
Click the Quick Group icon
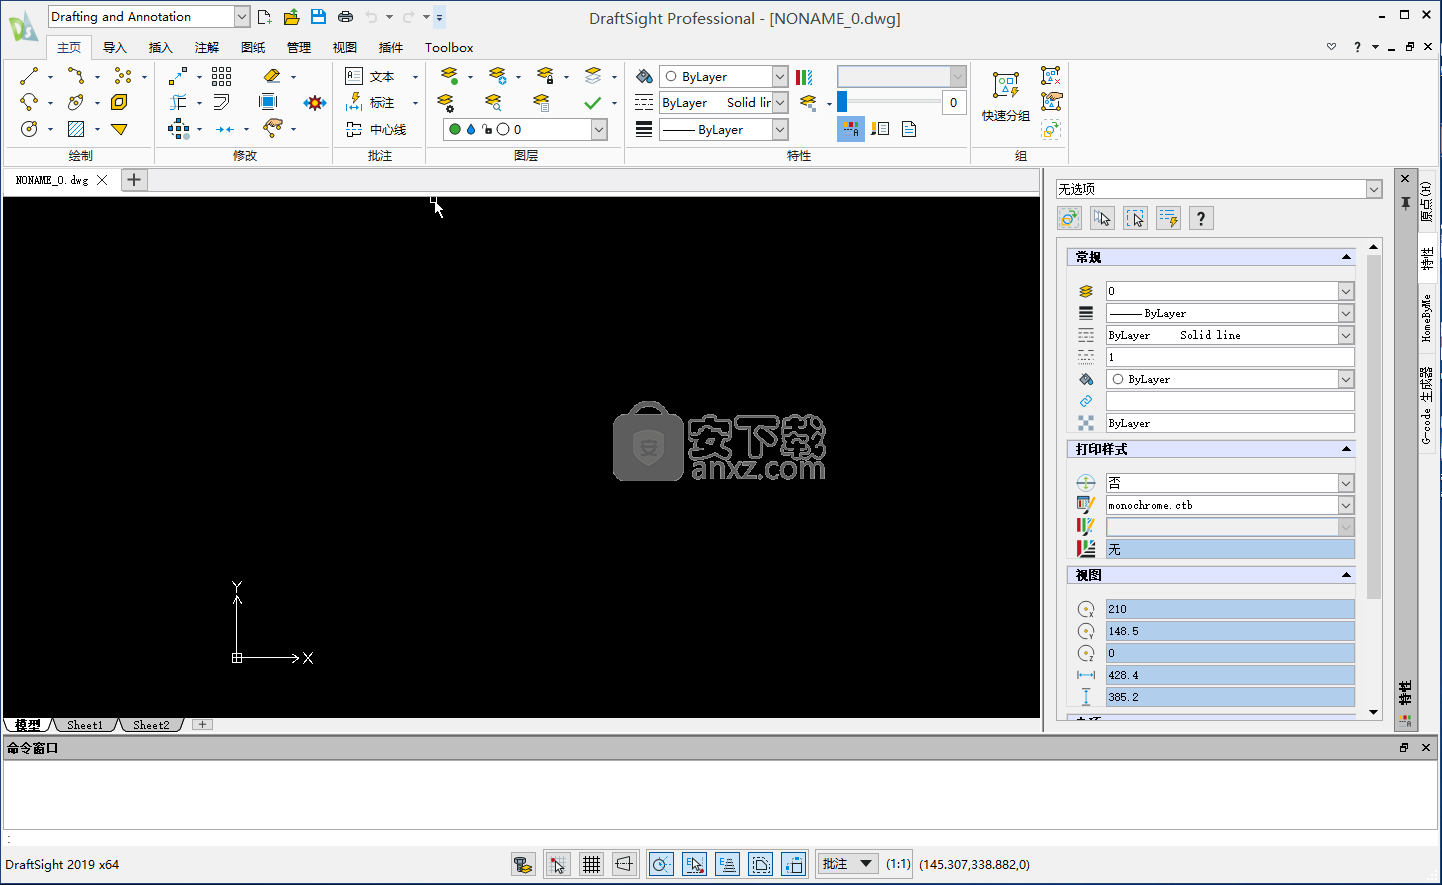pos(1006,96)
